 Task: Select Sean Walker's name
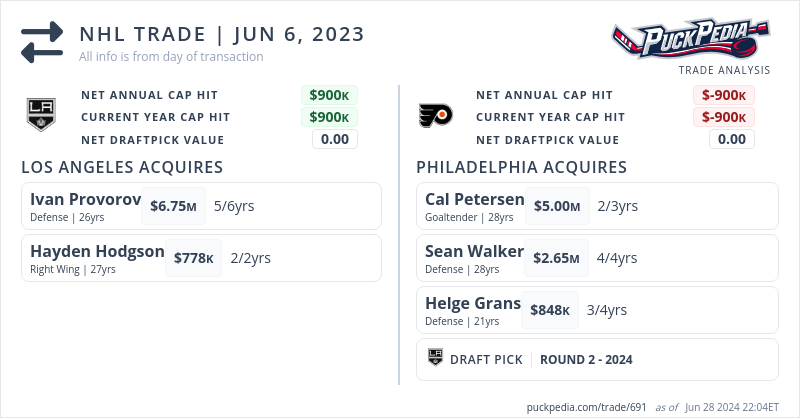(x=474, y=251)
